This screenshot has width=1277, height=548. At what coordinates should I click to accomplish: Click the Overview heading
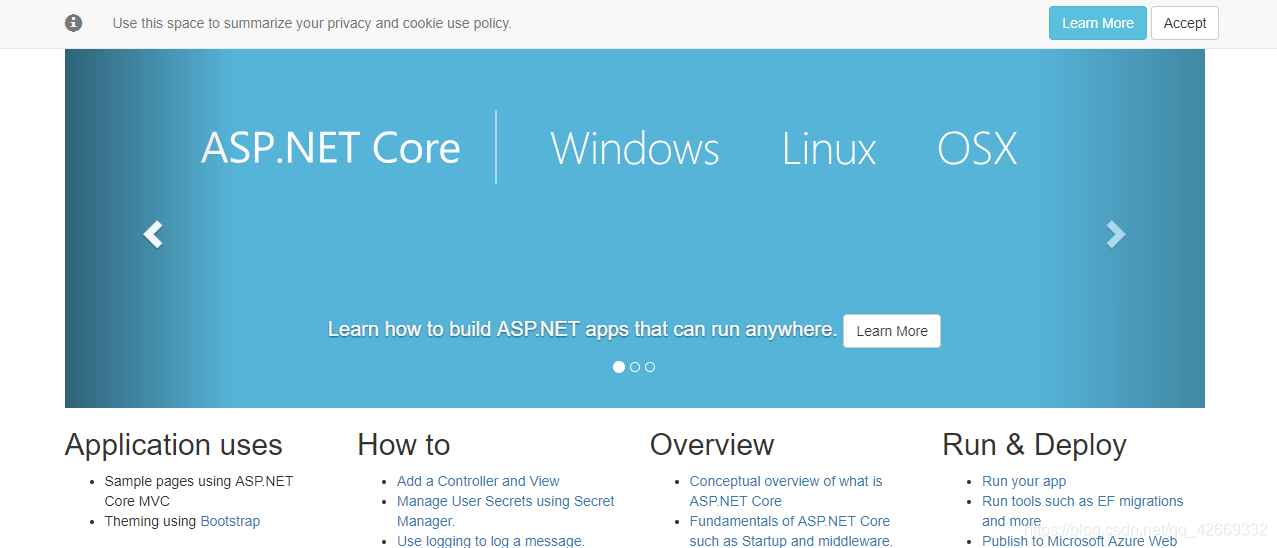[712, 445]
